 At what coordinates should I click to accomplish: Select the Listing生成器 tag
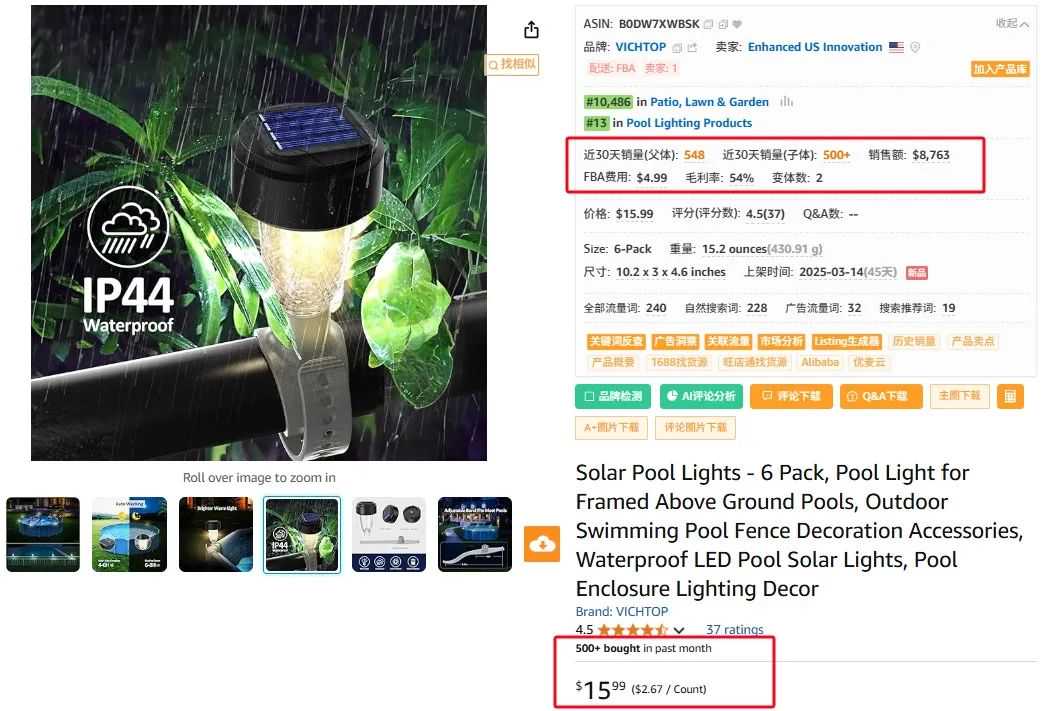(x=846, y=341)
